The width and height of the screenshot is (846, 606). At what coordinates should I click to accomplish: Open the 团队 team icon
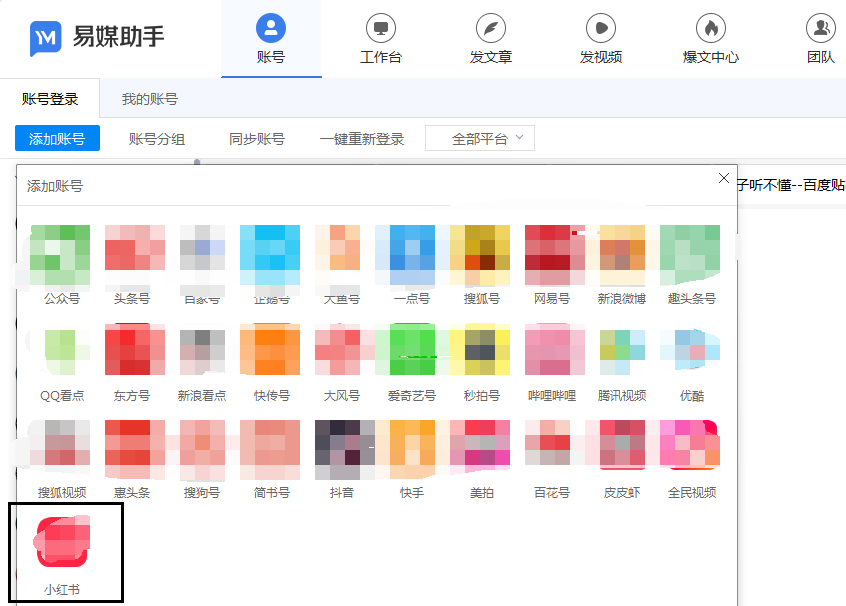click(821, 28)
